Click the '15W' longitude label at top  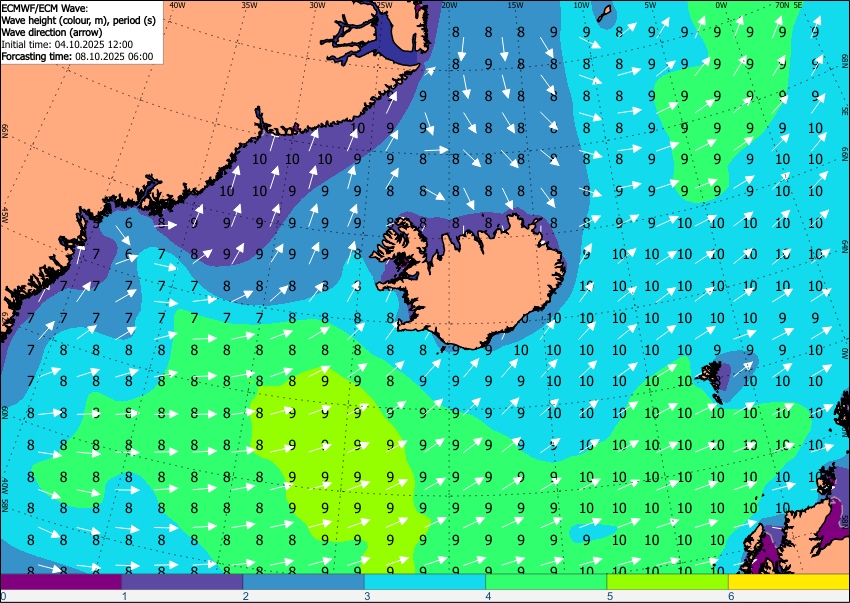point(516,5)
